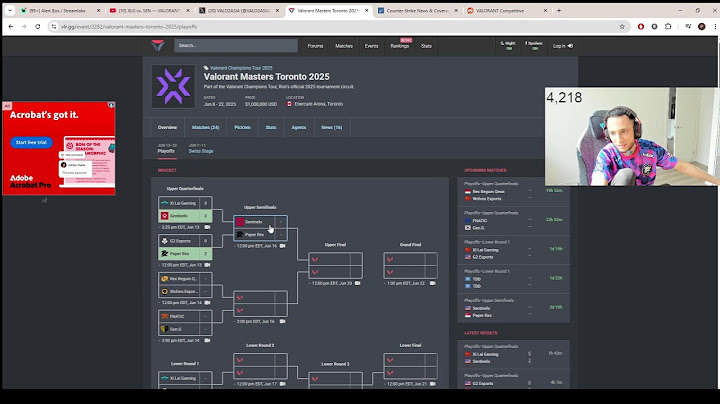The width and height of the screenshot is (720, 404).
Task: Toggle the Spoilers switch
Action: 534,45
